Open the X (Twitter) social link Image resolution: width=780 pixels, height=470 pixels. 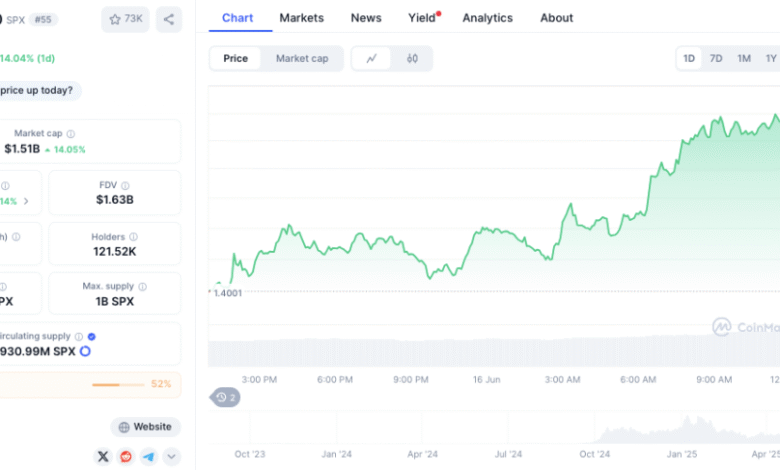pos(103,456)
